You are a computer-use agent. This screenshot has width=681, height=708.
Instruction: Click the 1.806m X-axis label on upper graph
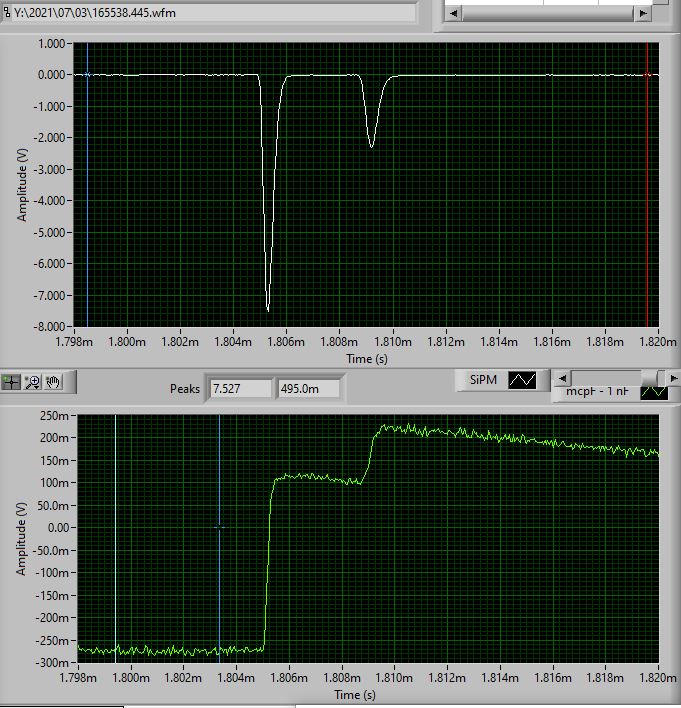286,342
